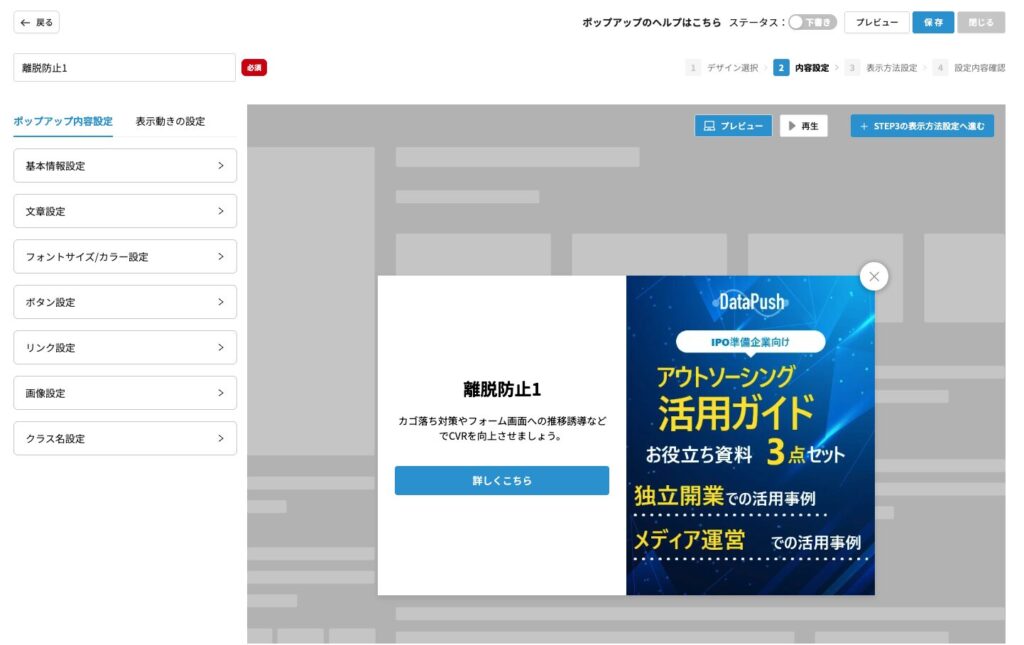The width and height of the screenshot is (1024, 645).
Task: Expand 画像設定 section
Action: [x=125, y=393]
